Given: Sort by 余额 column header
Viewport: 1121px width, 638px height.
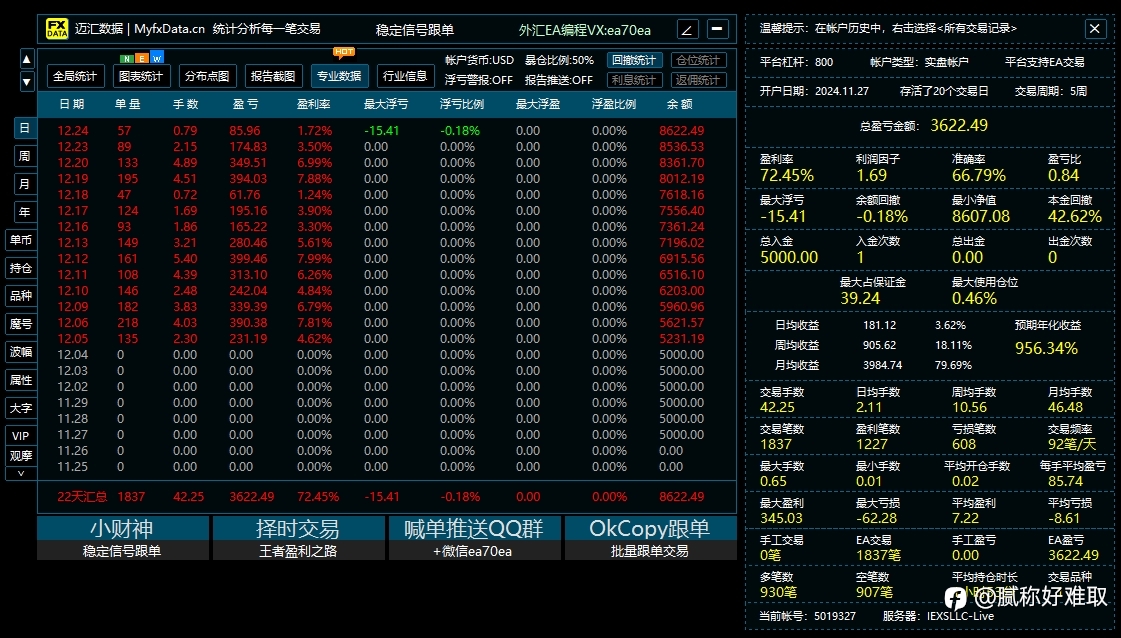Looking at the screenshot, I should point(679,104).
